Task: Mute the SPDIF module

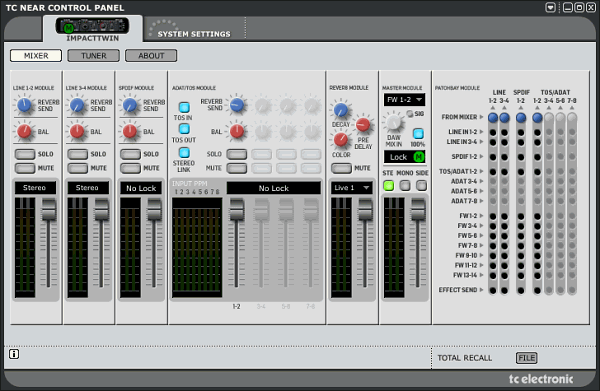Action: tap(130, 168)
